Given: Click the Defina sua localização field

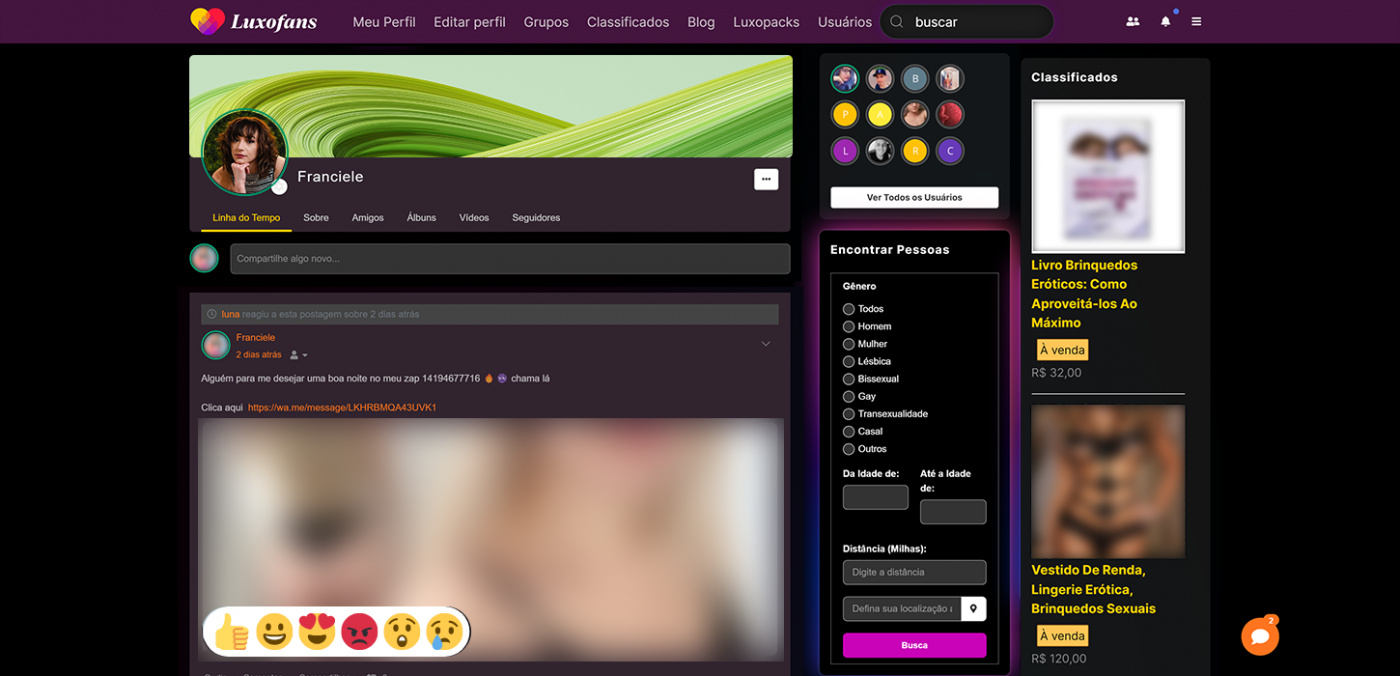Looking at the screenshot, I should tap(902, 608).
